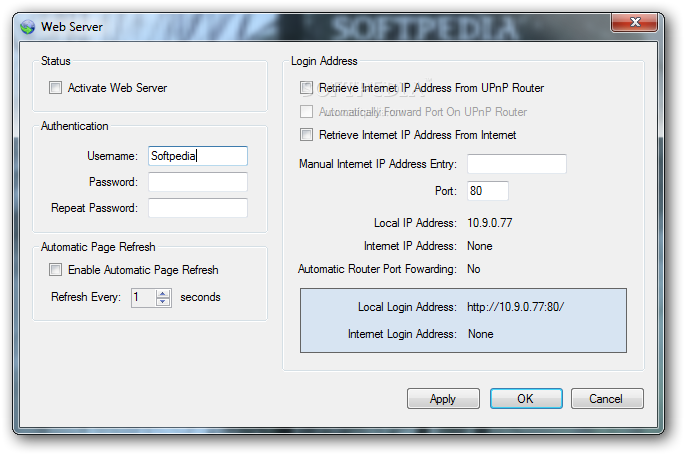
Task: Click the Username label
Action: [x=112, y=156]
